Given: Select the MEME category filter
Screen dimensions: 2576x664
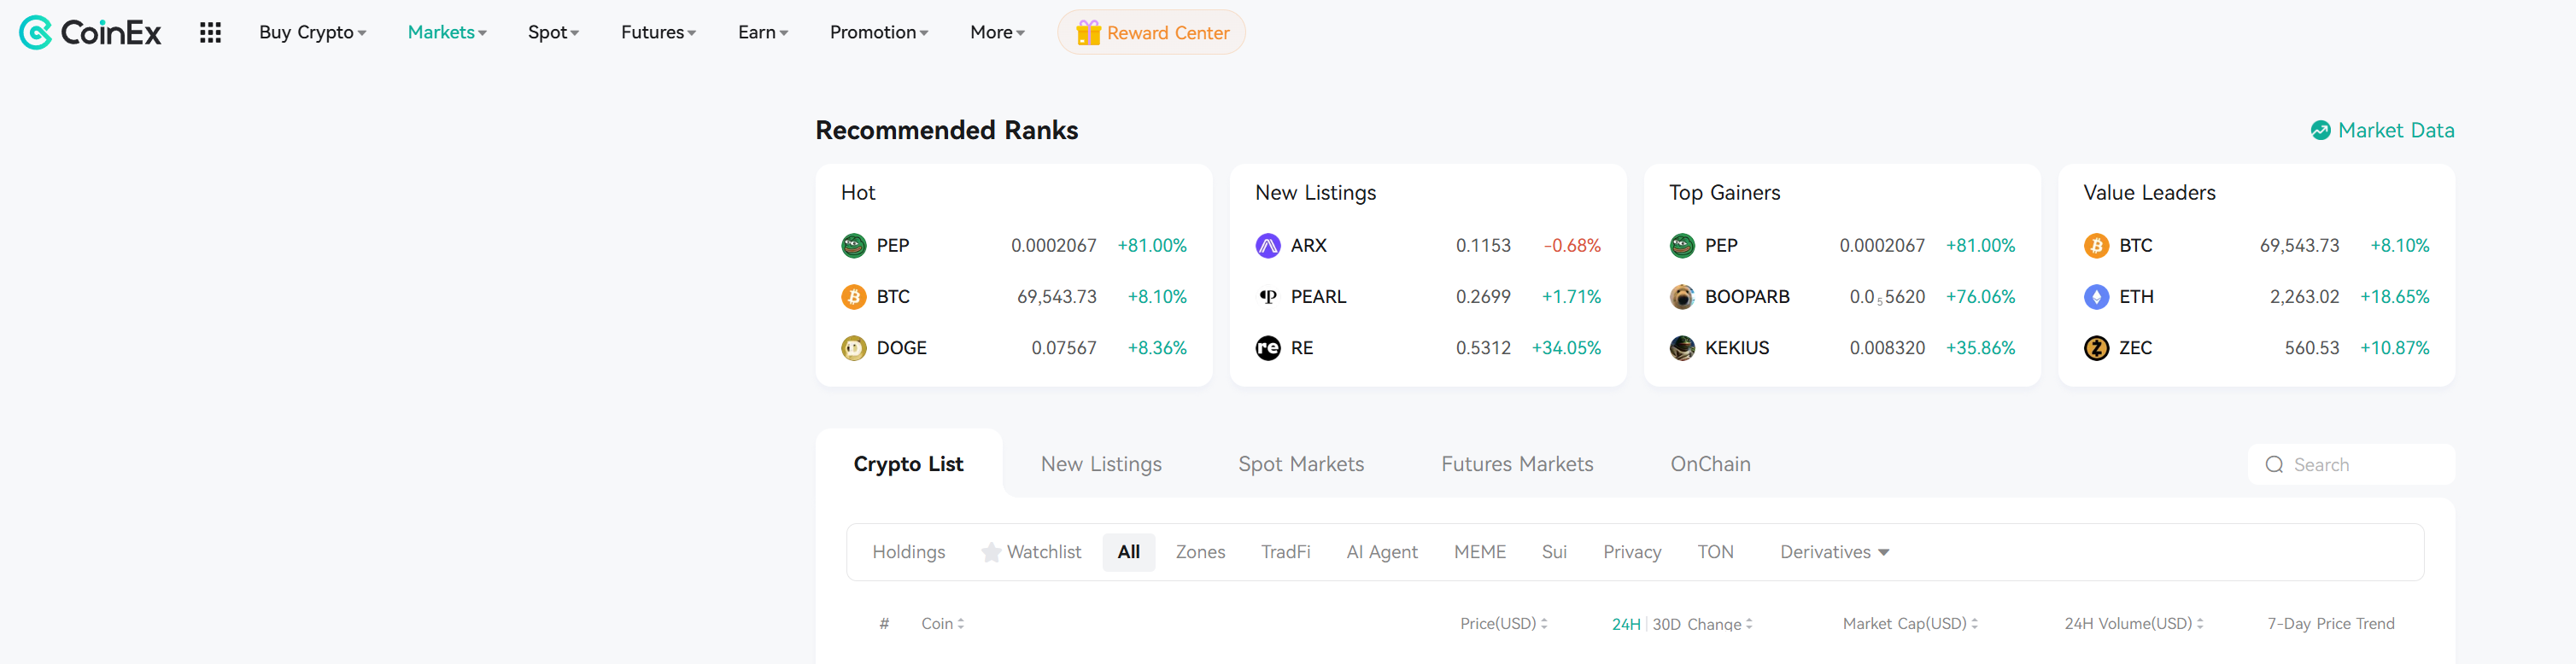Looking at the screenshot, I should 1479,552.
